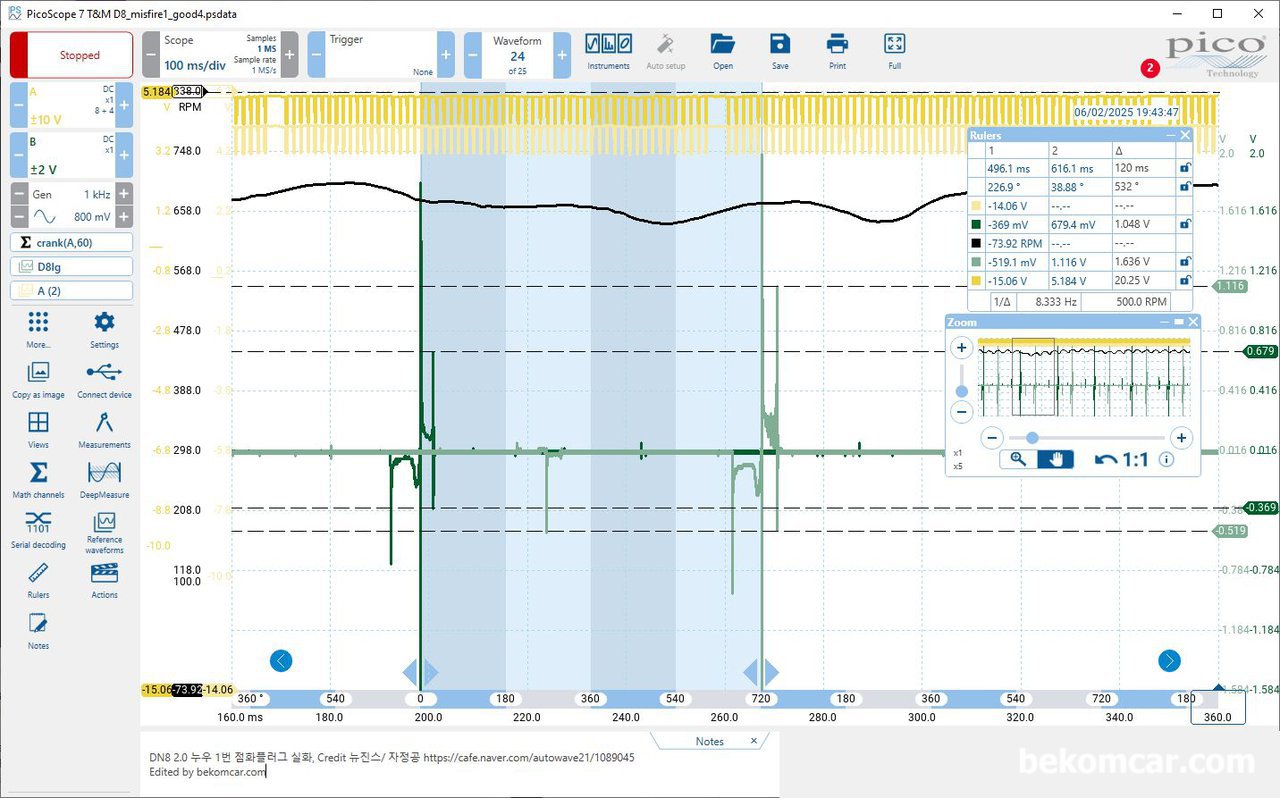Go to next waveform with plus
The image size is (1280, 798).
(562, 54)
